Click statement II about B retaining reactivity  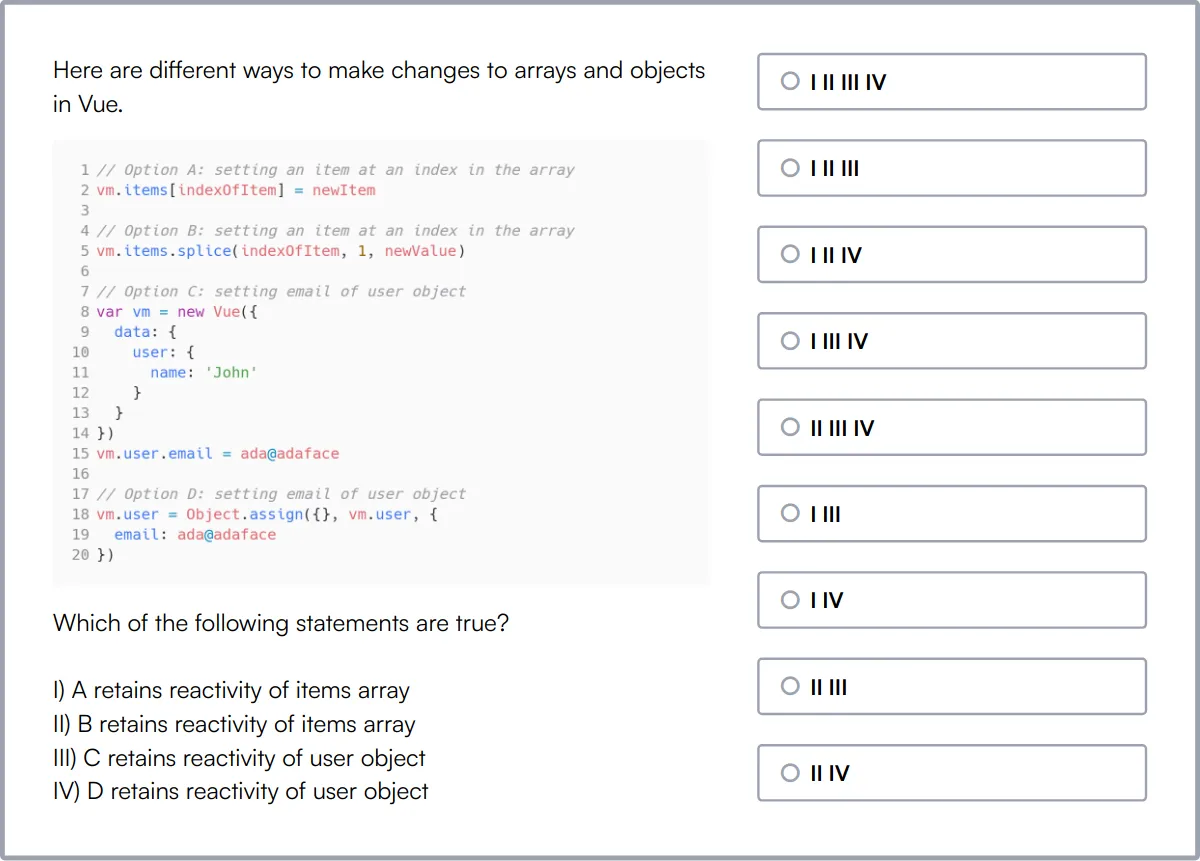tap(234, 724)
